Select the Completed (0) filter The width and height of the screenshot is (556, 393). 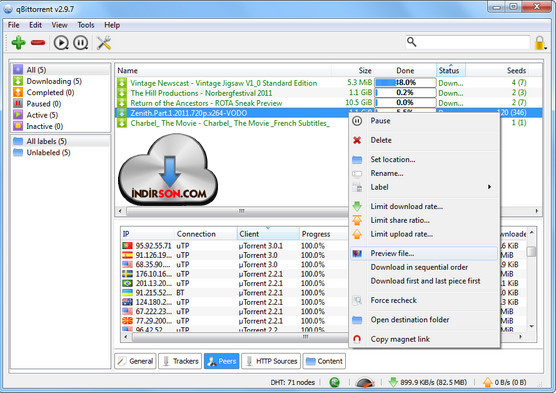click(60, 93)
